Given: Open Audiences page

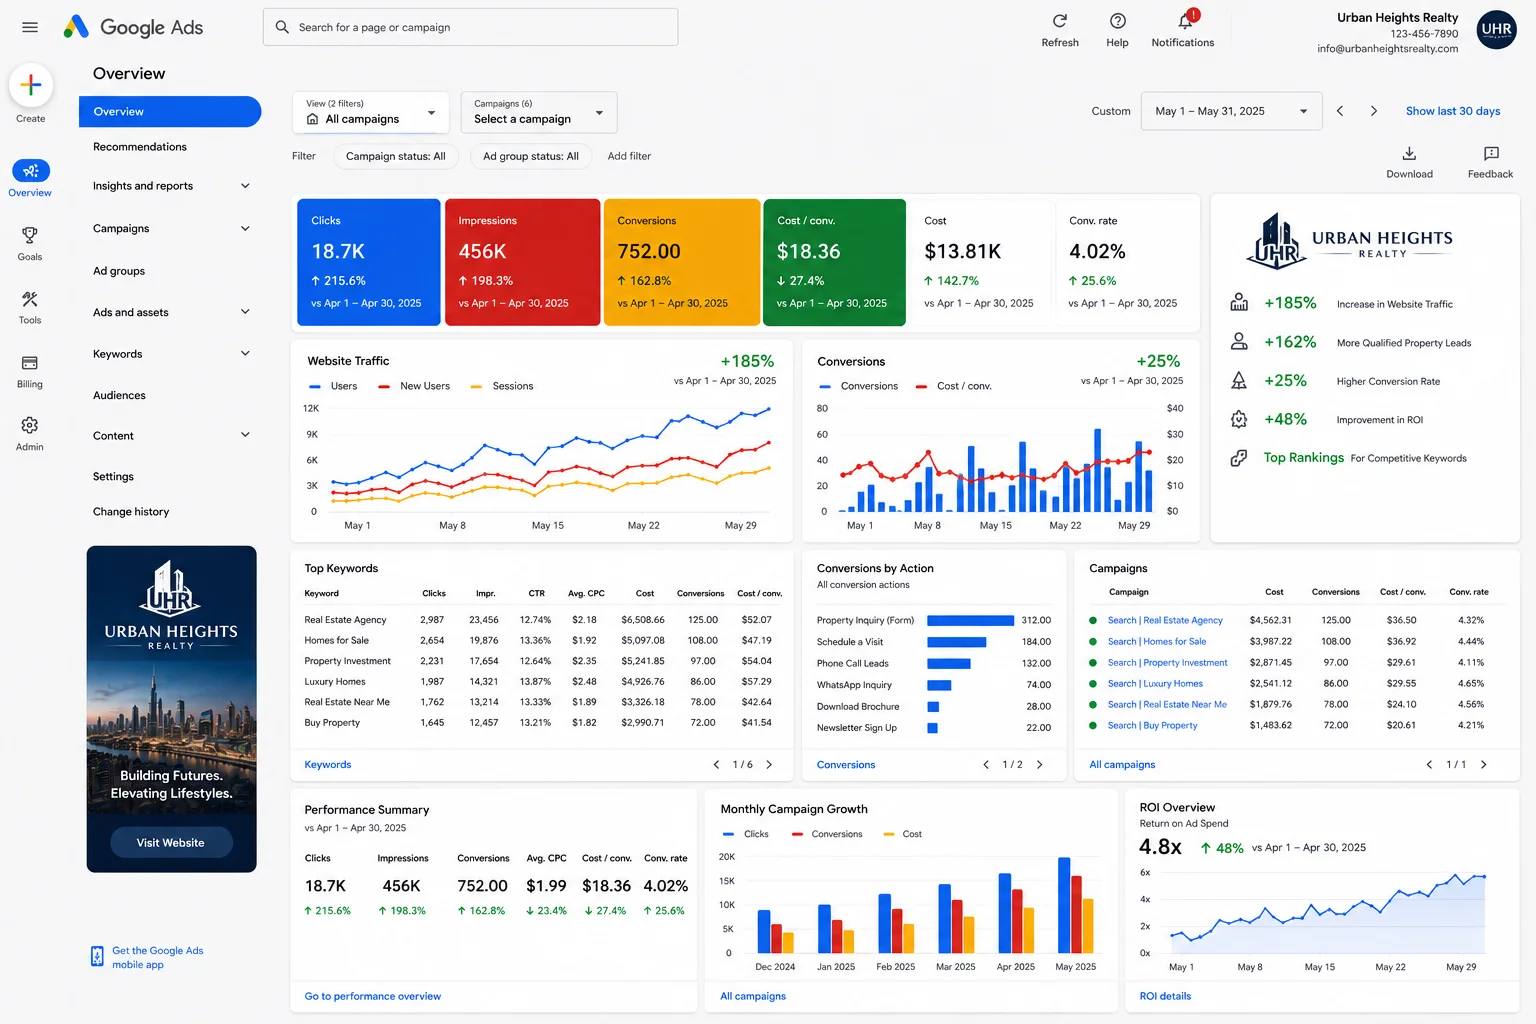Looking at the screenshot, I should coord(119,396).
